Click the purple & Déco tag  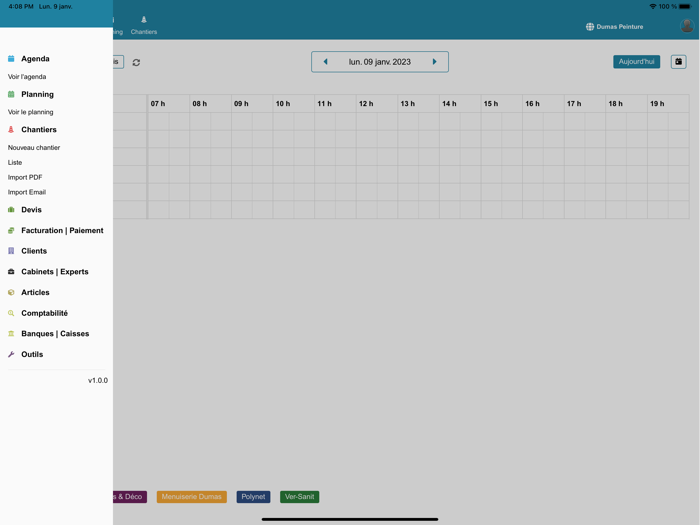129,497
